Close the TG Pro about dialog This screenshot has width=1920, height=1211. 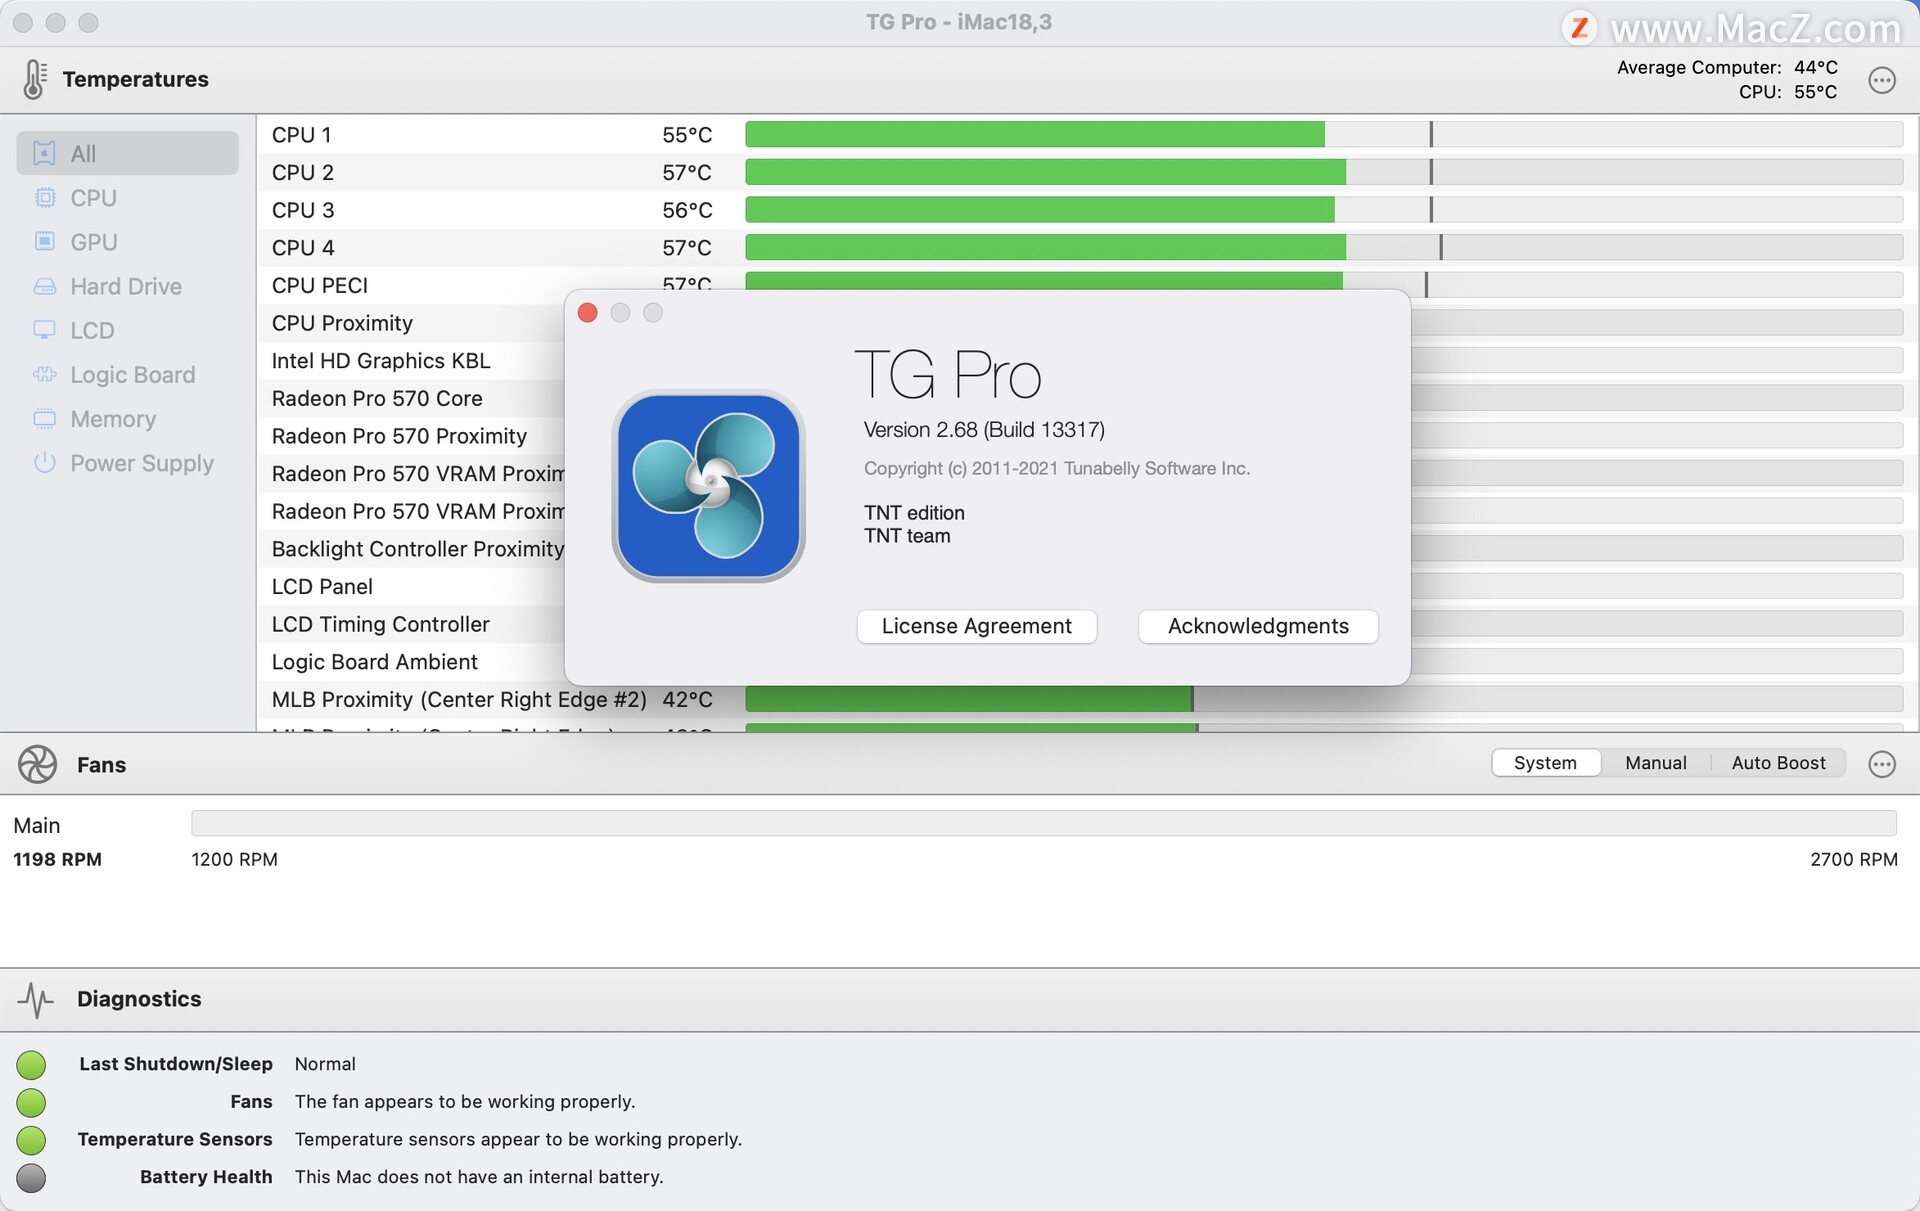tap(588, 313)
